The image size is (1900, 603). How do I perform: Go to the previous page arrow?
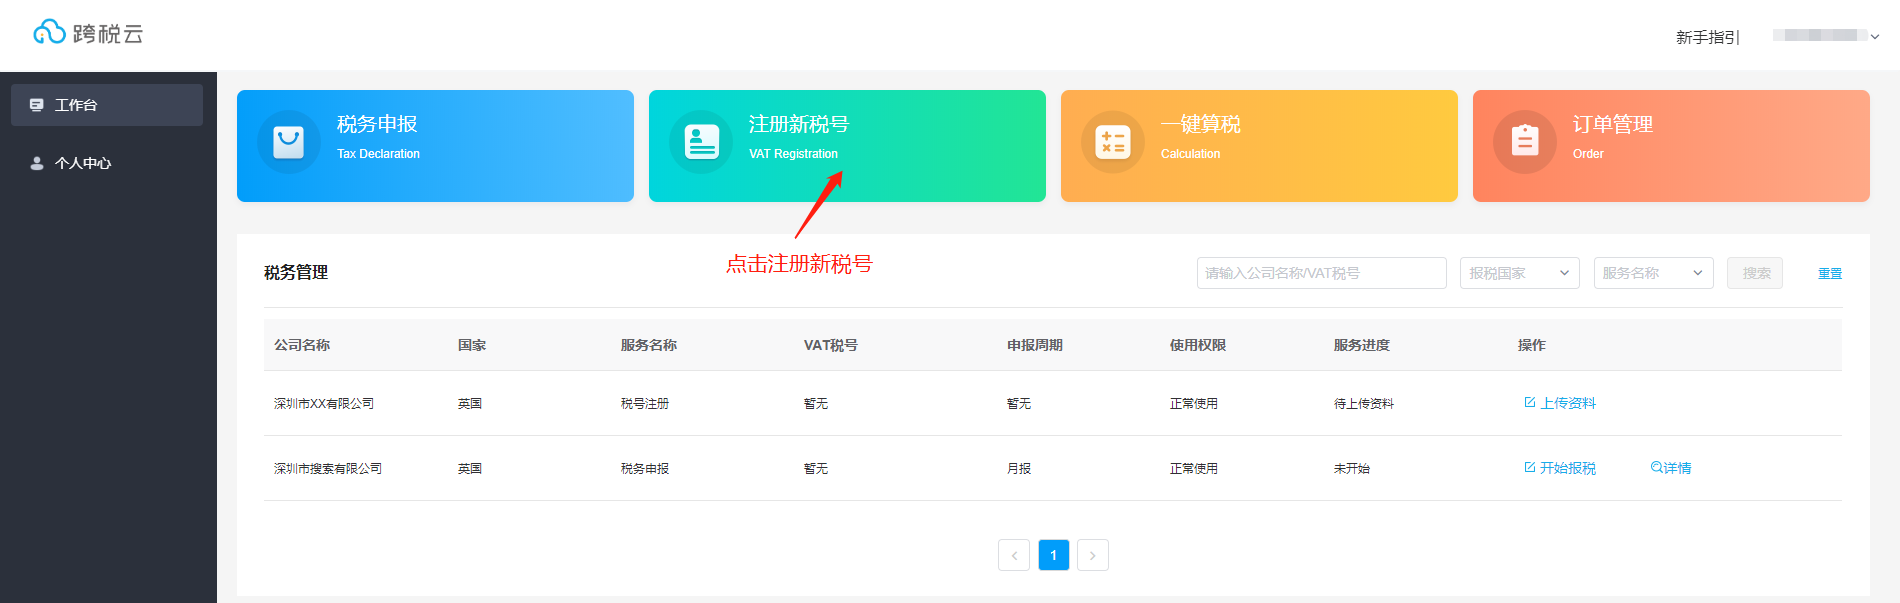pos(1014,555)
